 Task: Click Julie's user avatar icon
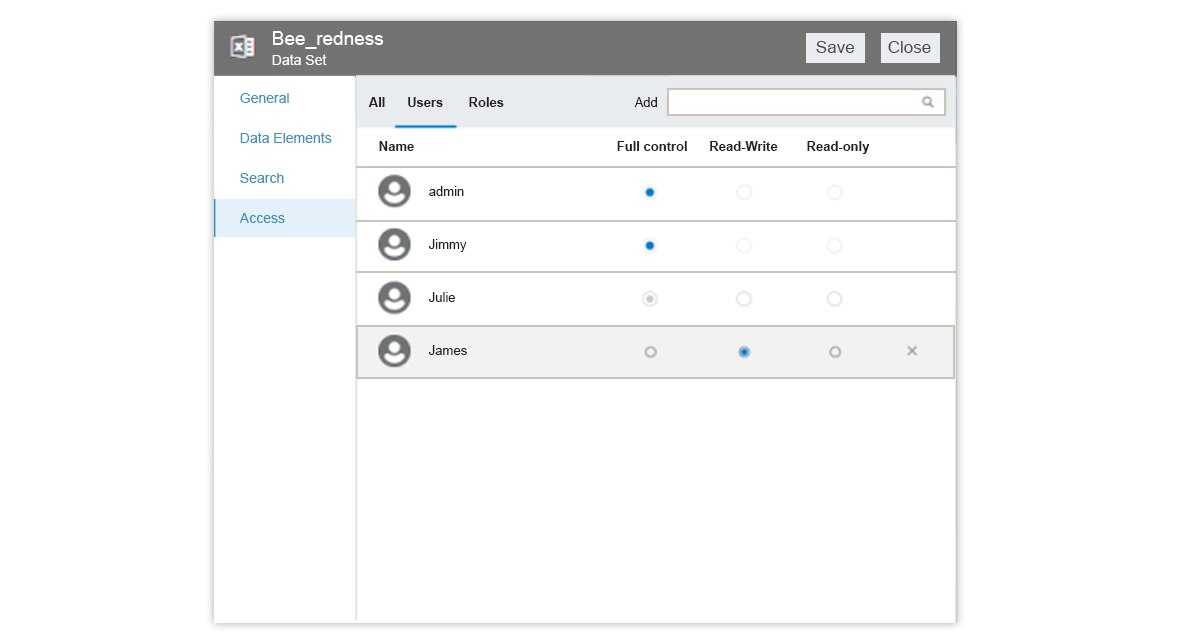coord(395,298)
